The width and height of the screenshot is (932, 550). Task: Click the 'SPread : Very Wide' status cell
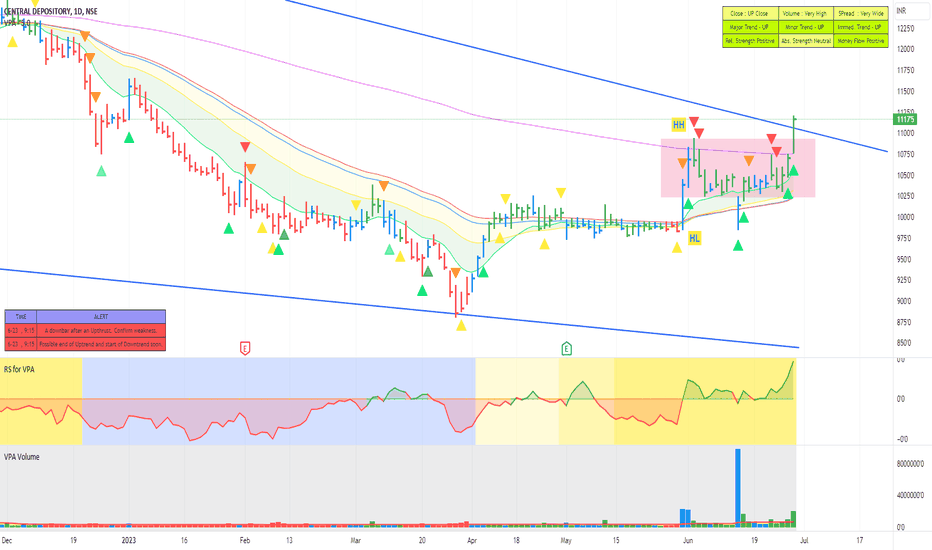861,13
